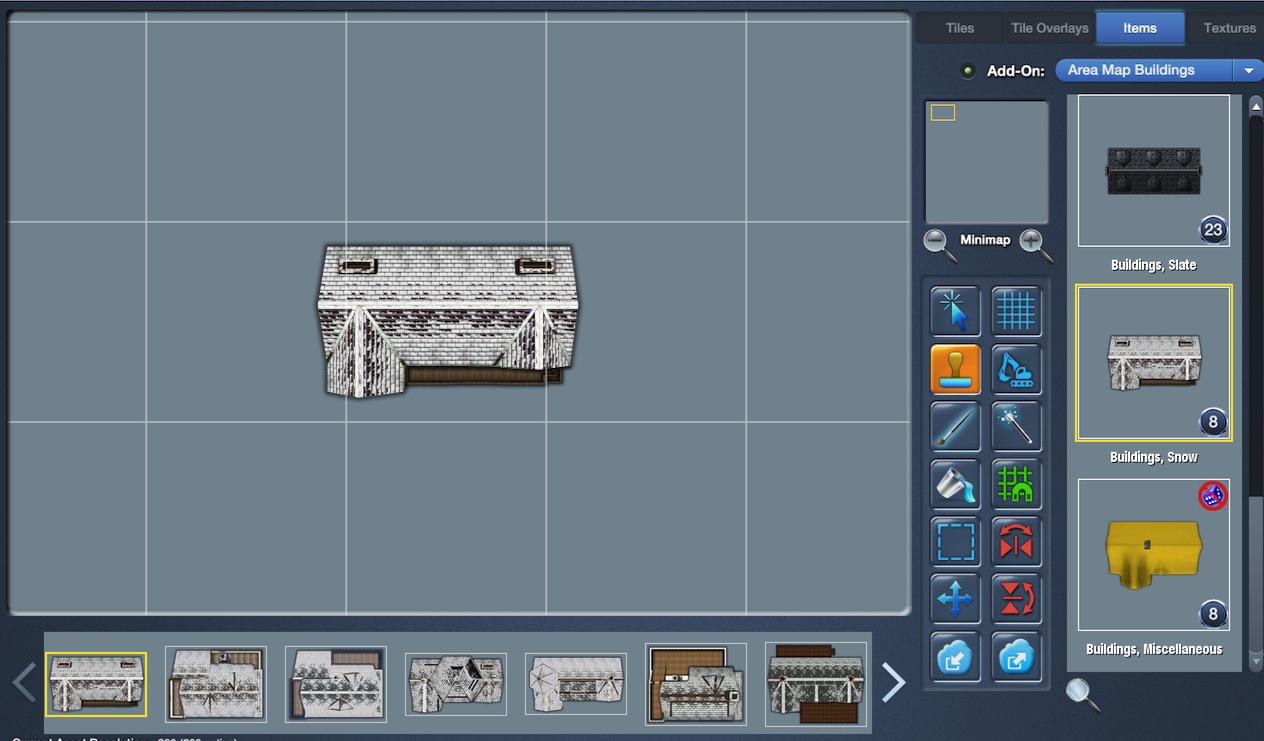This screenshot has height=741, width=1264.
Task: Open the Area Map Buildings dropdown
Action: 1160,70
